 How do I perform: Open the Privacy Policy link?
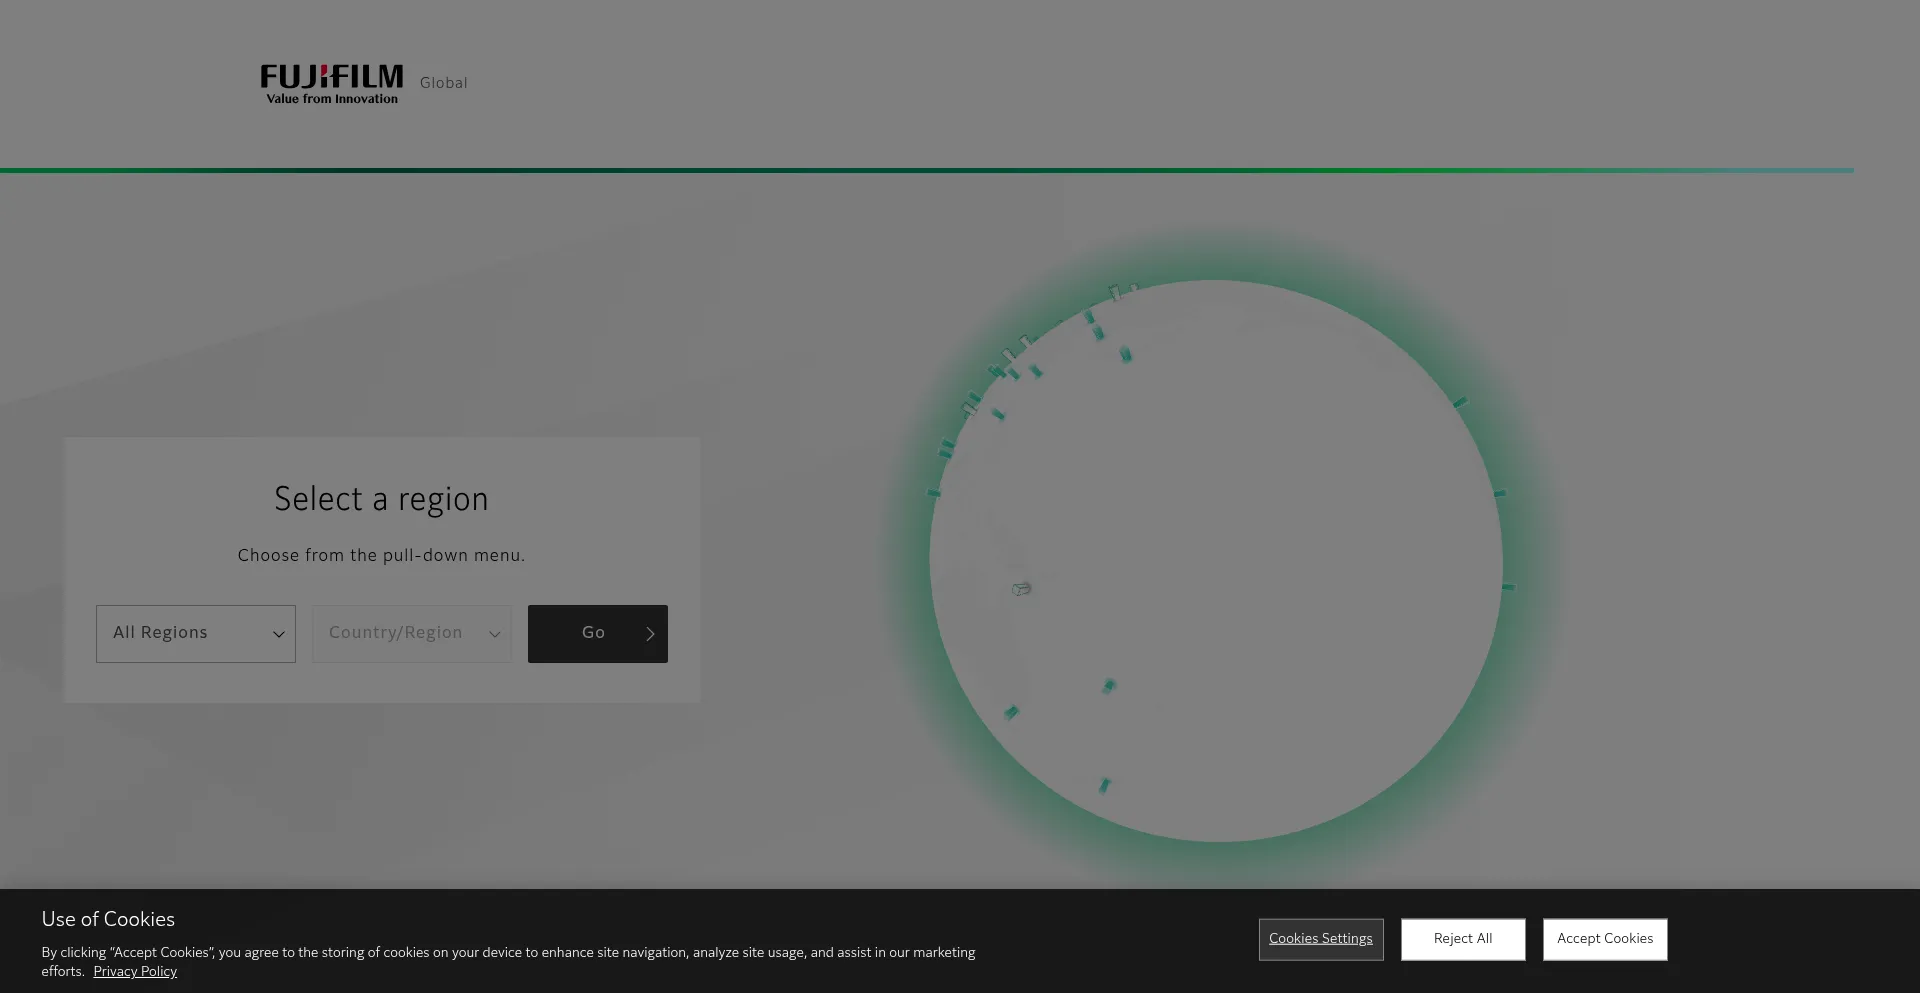point(135,971)
